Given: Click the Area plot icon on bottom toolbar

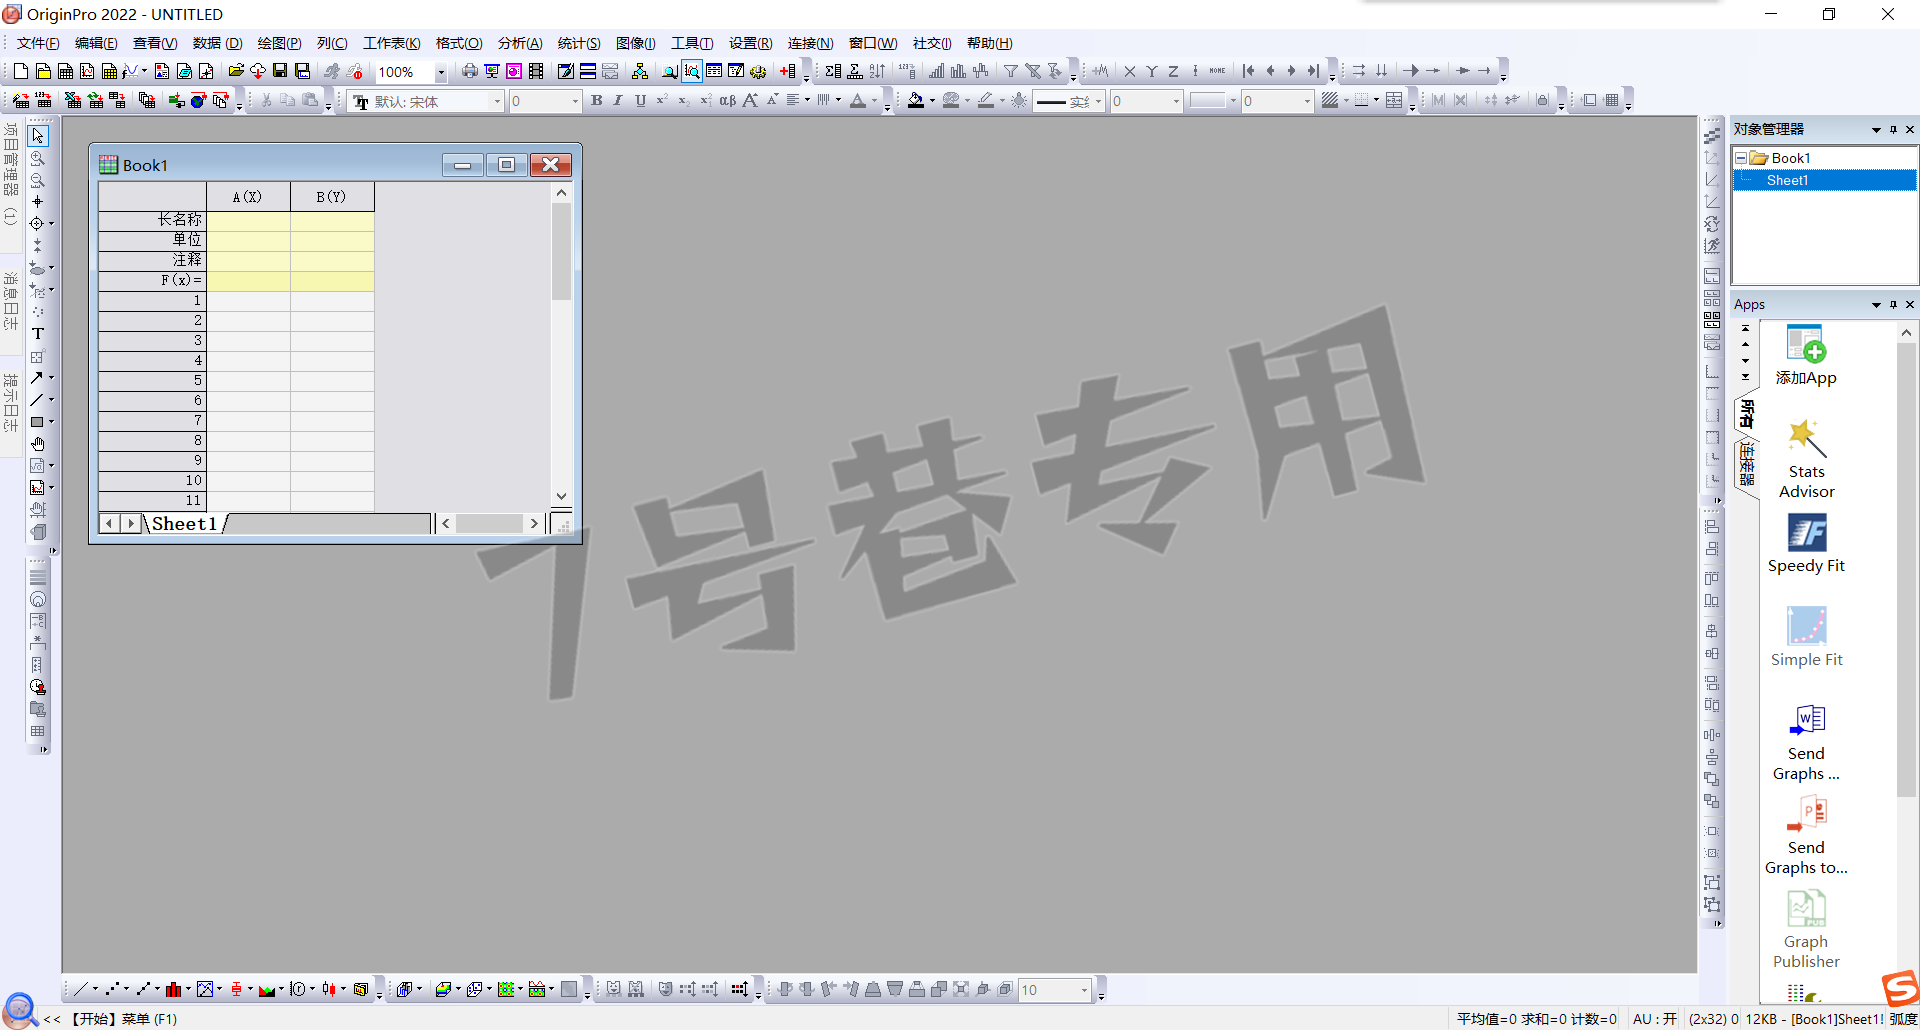Looking at the screenshot, I should click(267, 989).
